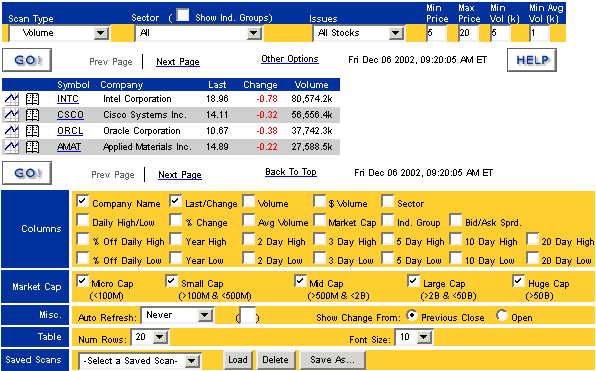
Task: Click the Min Price input field
Action: click(436, 33)
